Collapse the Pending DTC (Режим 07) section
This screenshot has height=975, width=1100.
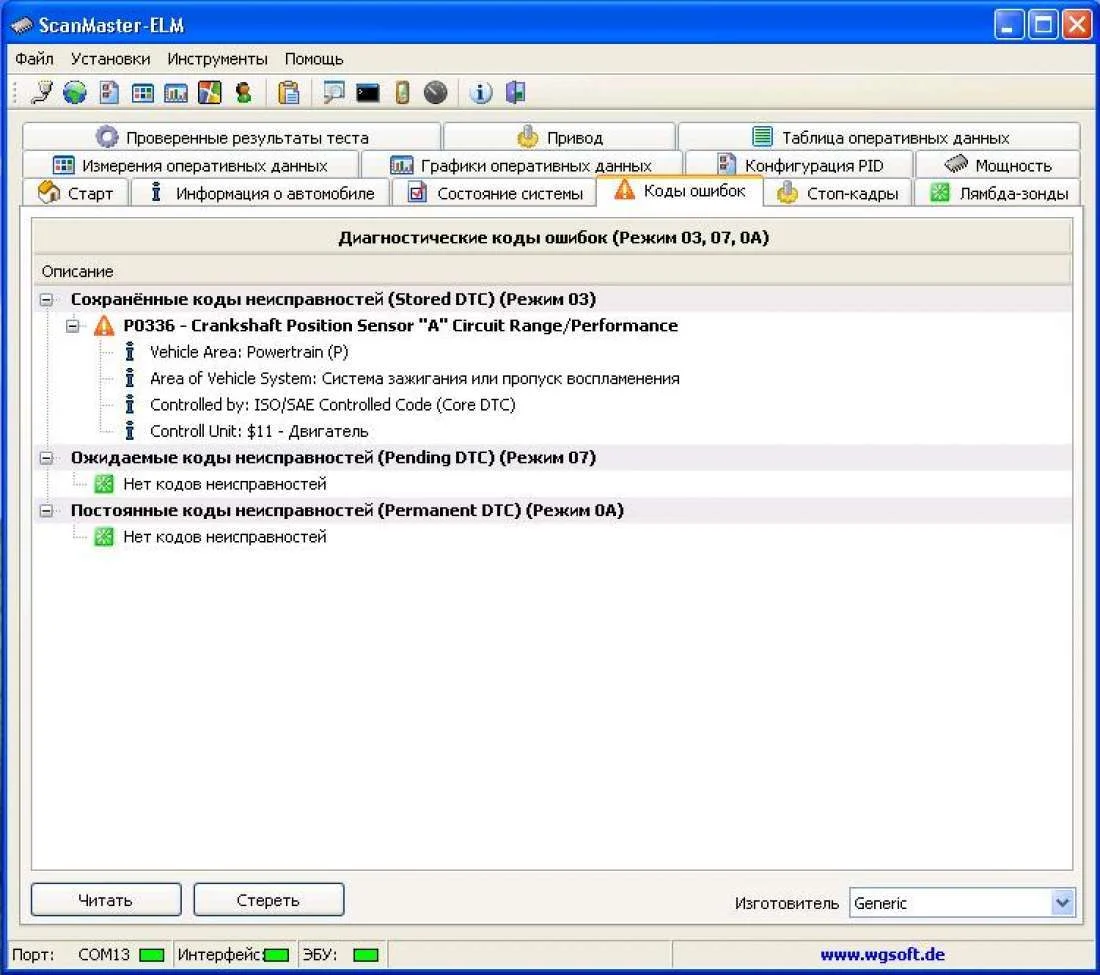pos(46,458)
